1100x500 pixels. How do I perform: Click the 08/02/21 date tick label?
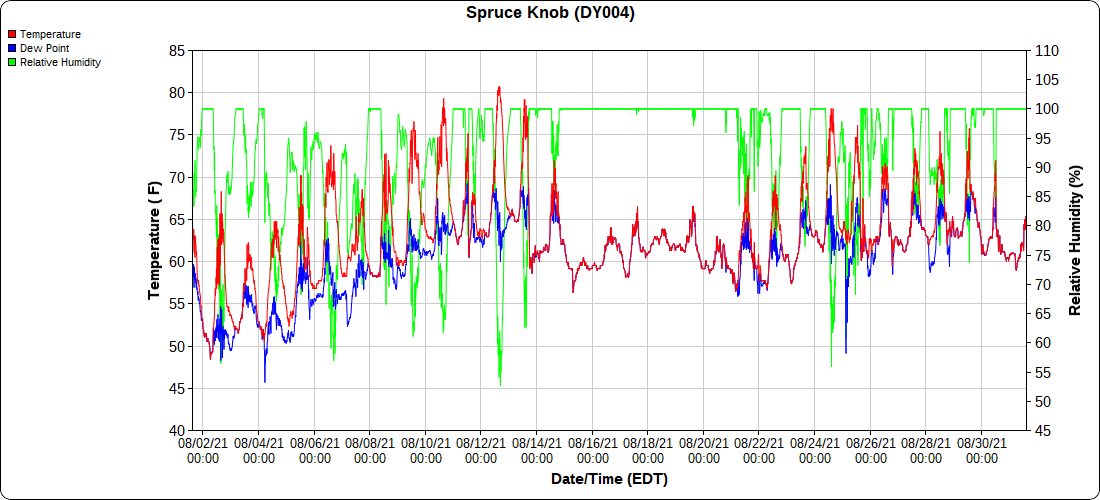(x=203, y=443)
